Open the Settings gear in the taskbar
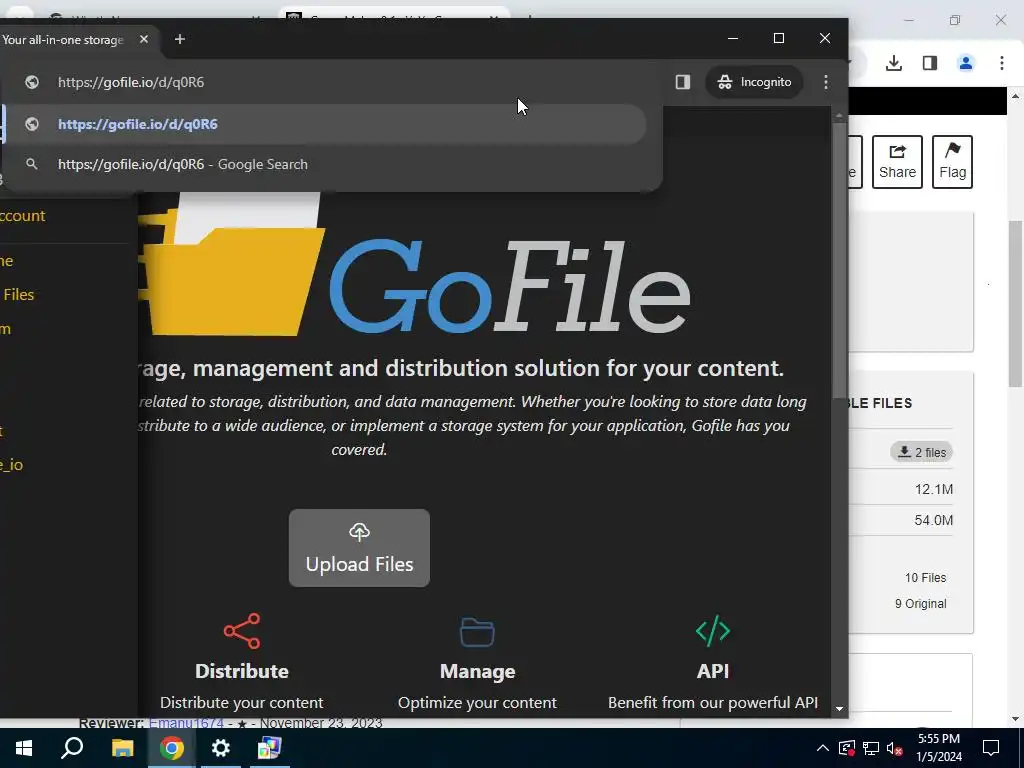The width and height of the screenshot is (1024, 768). (221, 748)
